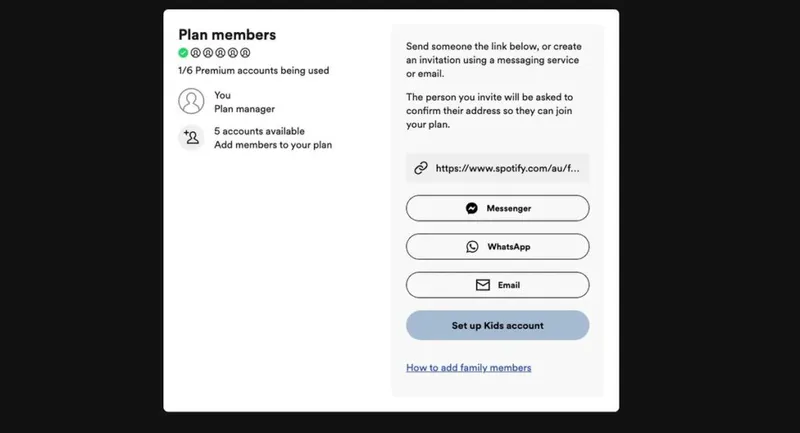Click the 5 accounts available label
The height and width of the screenshot is (433, 800).
(x=259, y=131)
